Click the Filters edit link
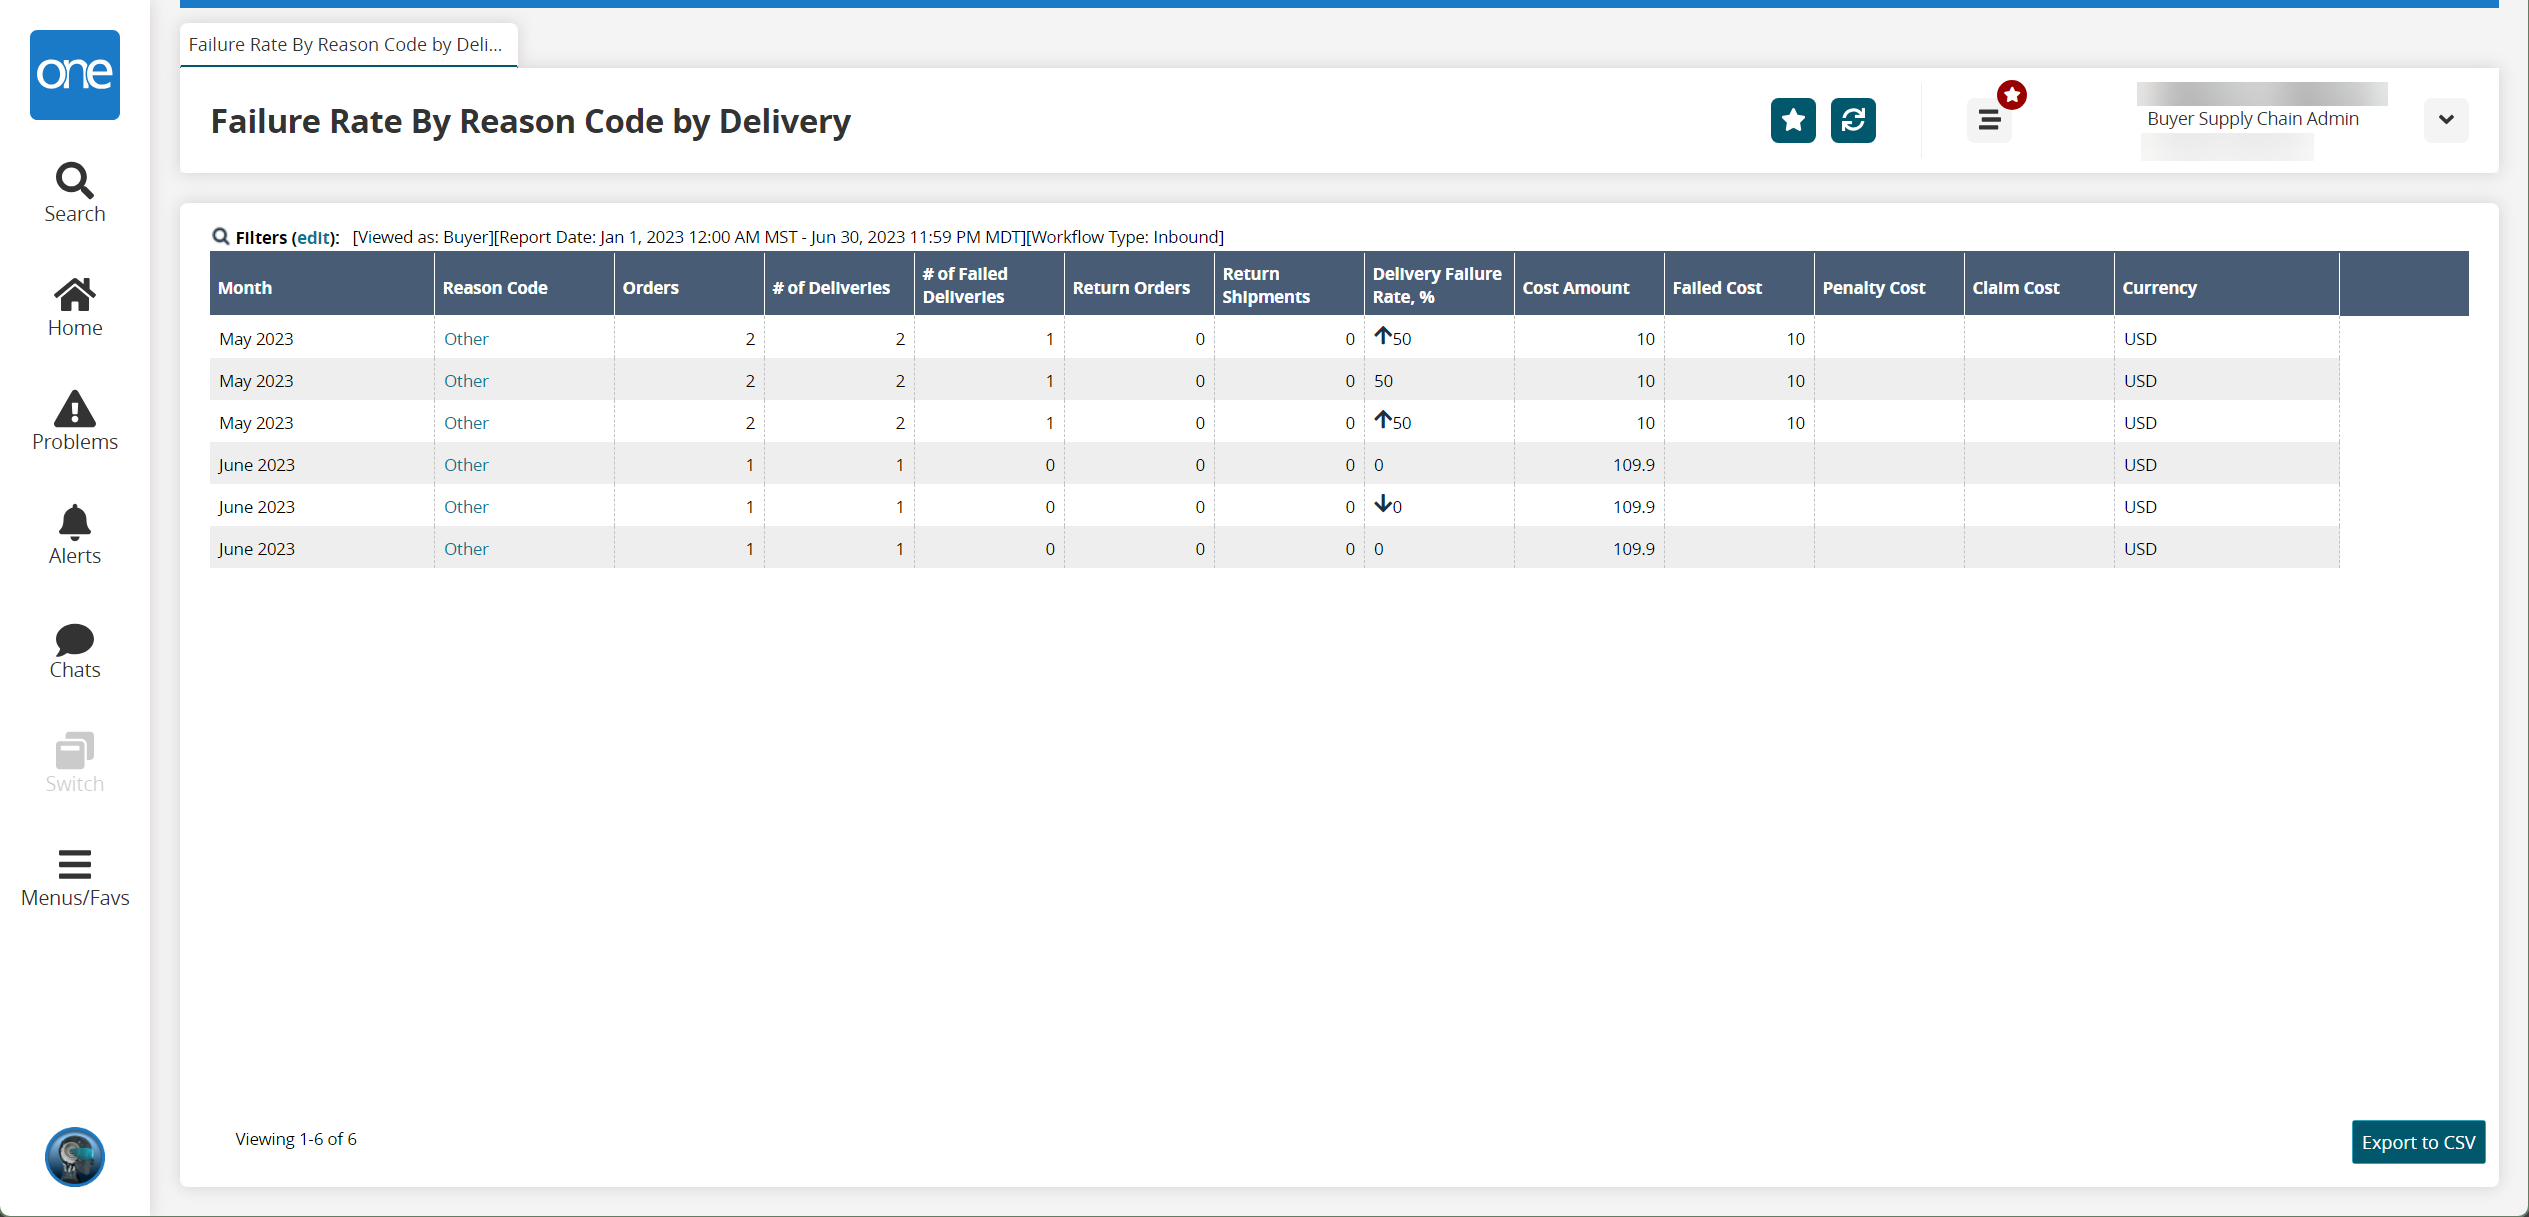 tap(313, 238)
